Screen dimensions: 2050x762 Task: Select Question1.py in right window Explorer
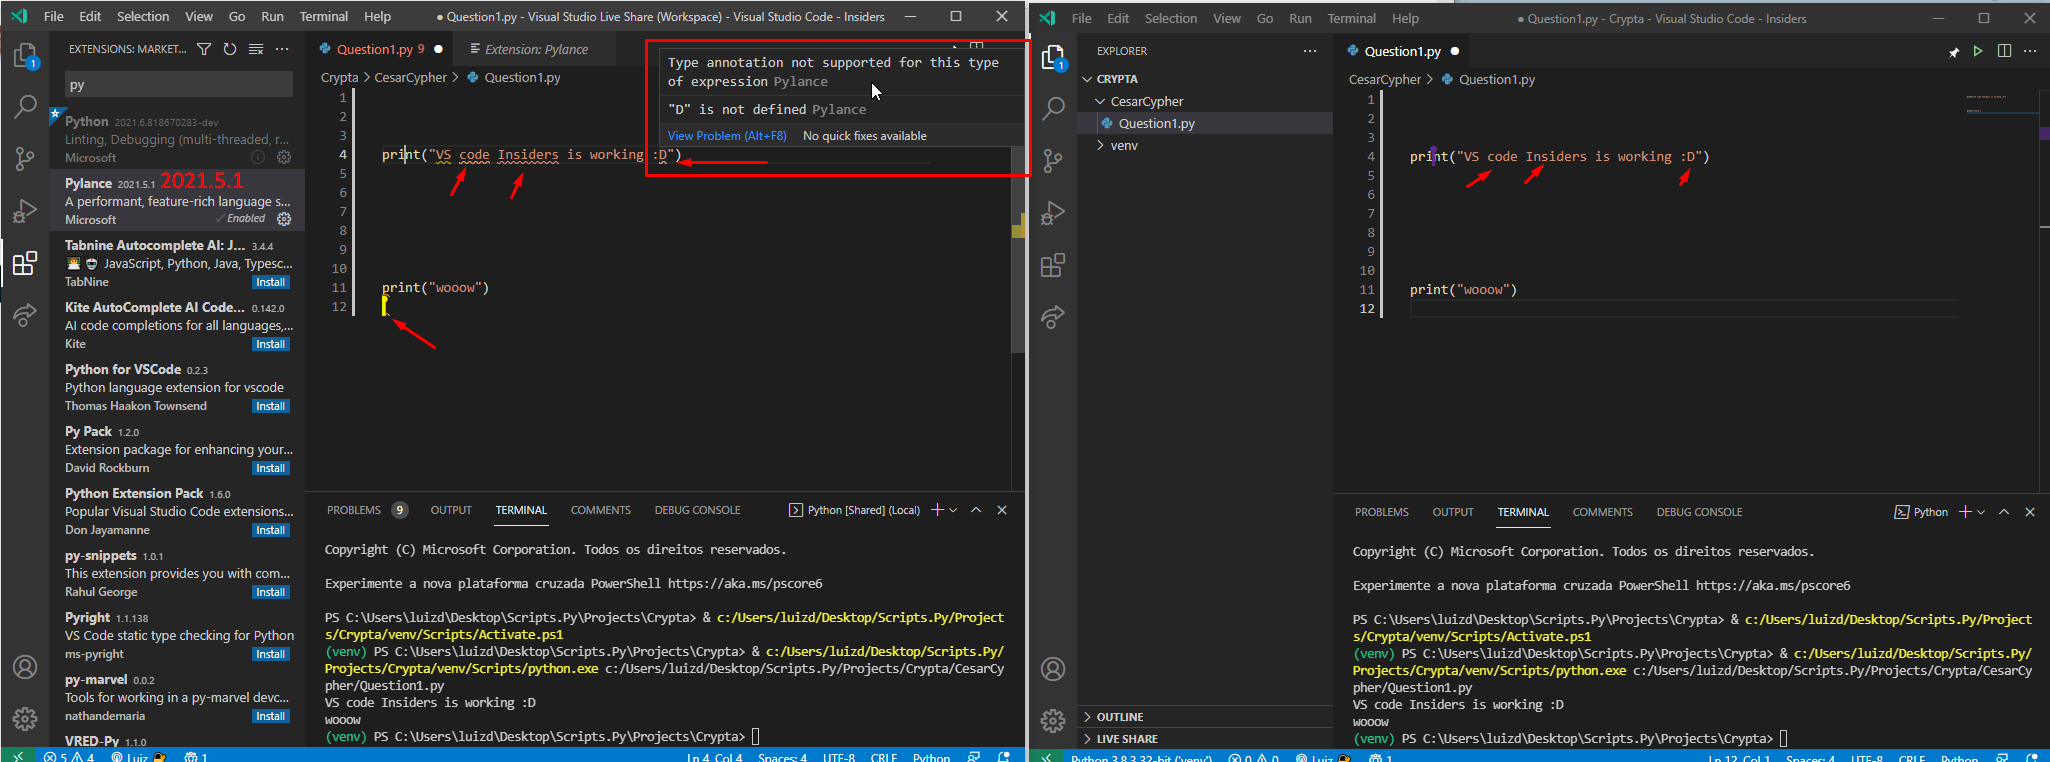[x=1205, y=123]
